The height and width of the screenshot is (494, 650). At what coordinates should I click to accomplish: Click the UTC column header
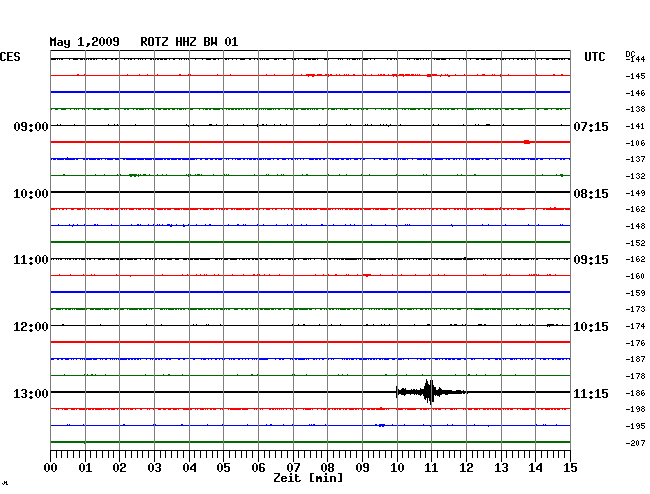tap(594, 57)
